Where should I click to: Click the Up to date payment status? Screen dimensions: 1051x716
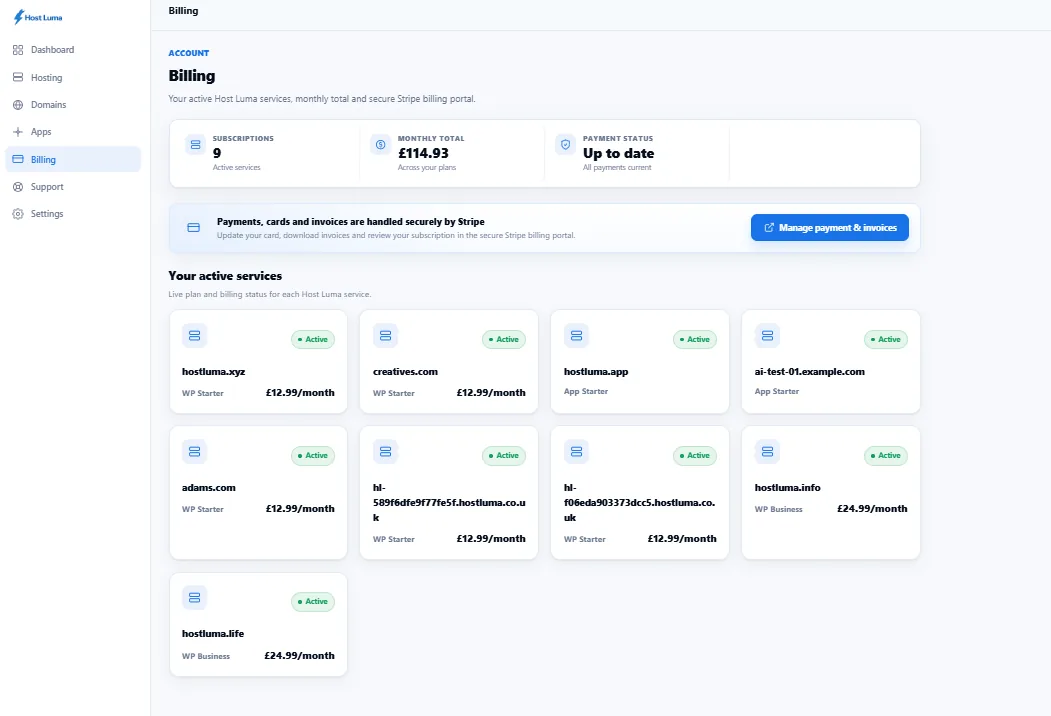(x=619, y=154)
